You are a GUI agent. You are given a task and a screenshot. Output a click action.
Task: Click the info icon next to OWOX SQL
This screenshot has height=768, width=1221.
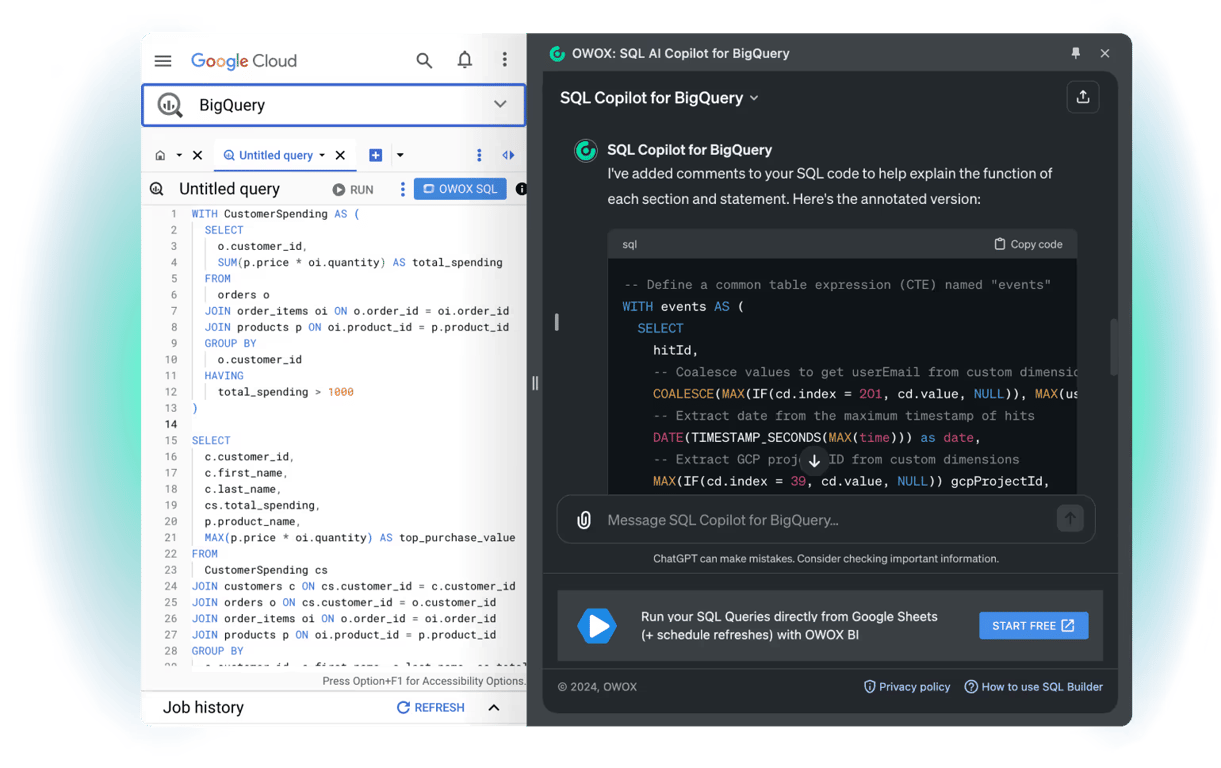point(521,189)
